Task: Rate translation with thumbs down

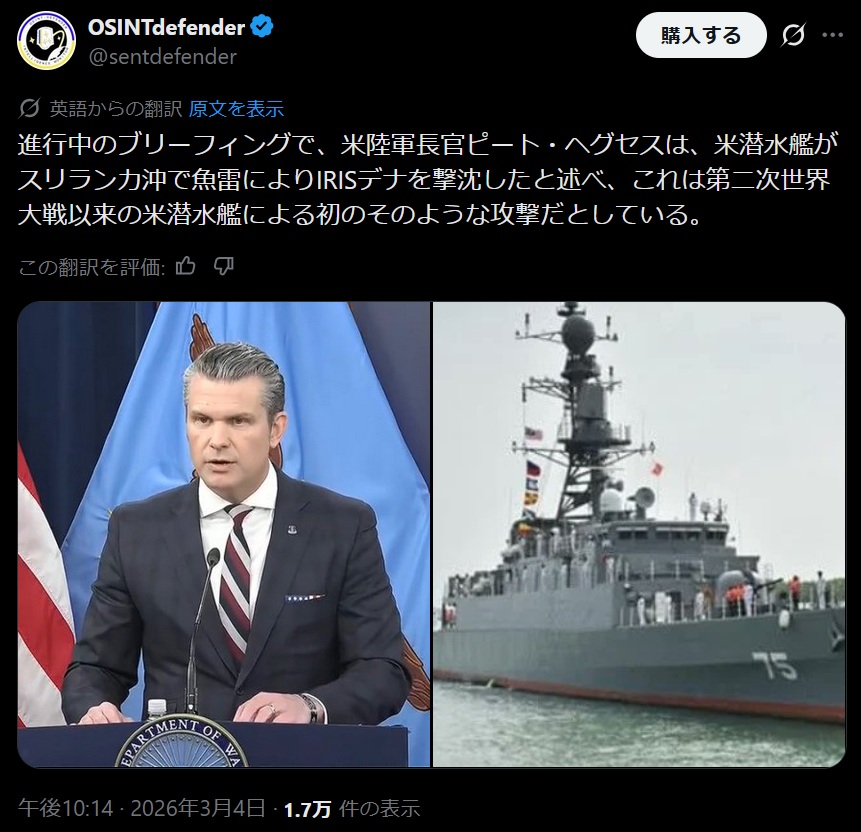Action: tap(224, 267)
